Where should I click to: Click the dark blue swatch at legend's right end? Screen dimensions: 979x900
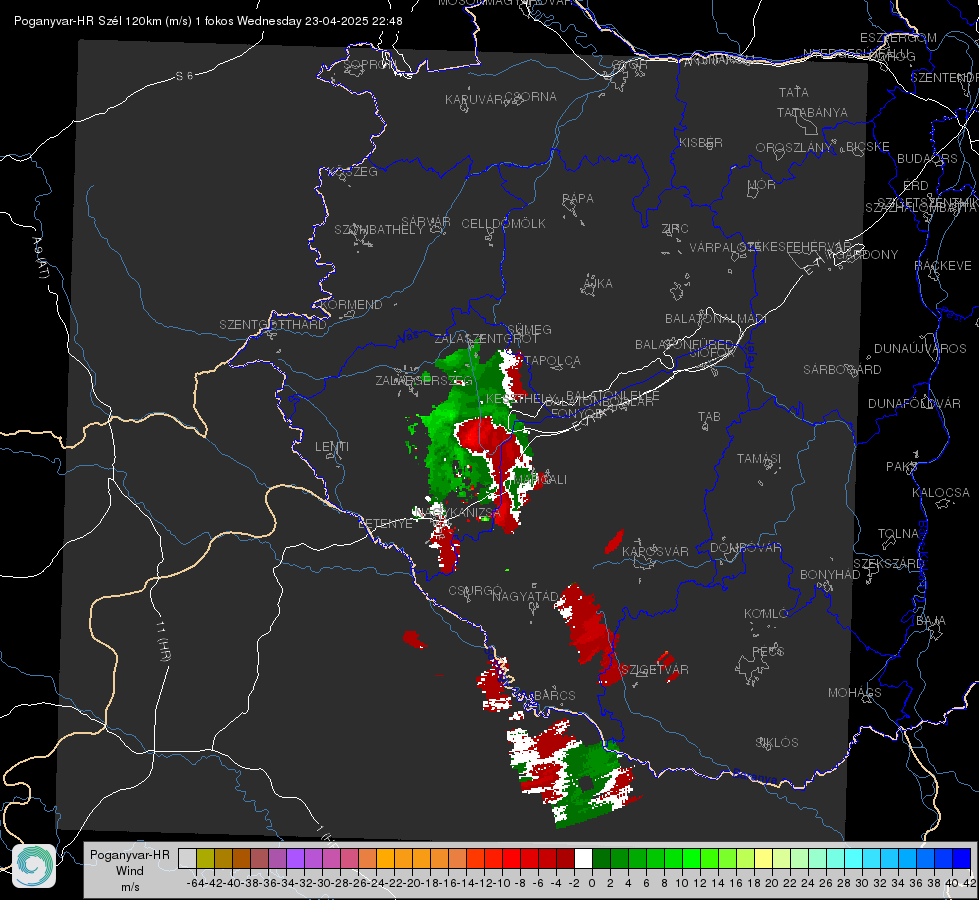(x=962, y=858)
